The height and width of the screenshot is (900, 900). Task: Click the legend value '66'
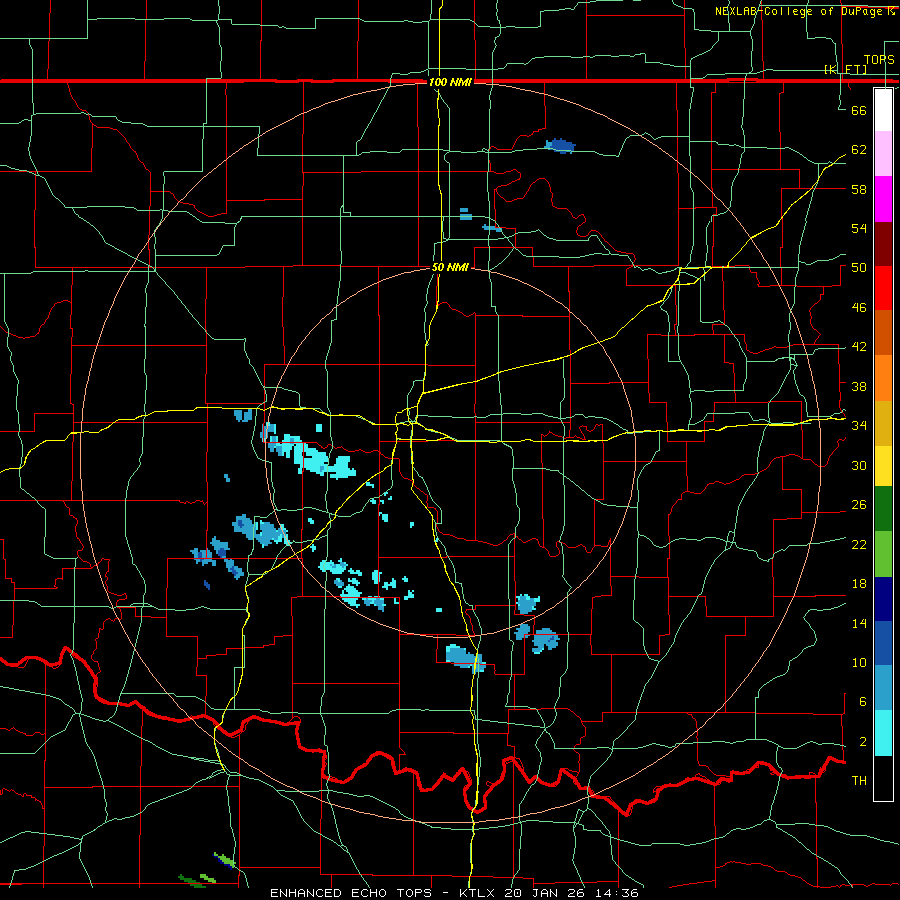(x=859, y=110)
